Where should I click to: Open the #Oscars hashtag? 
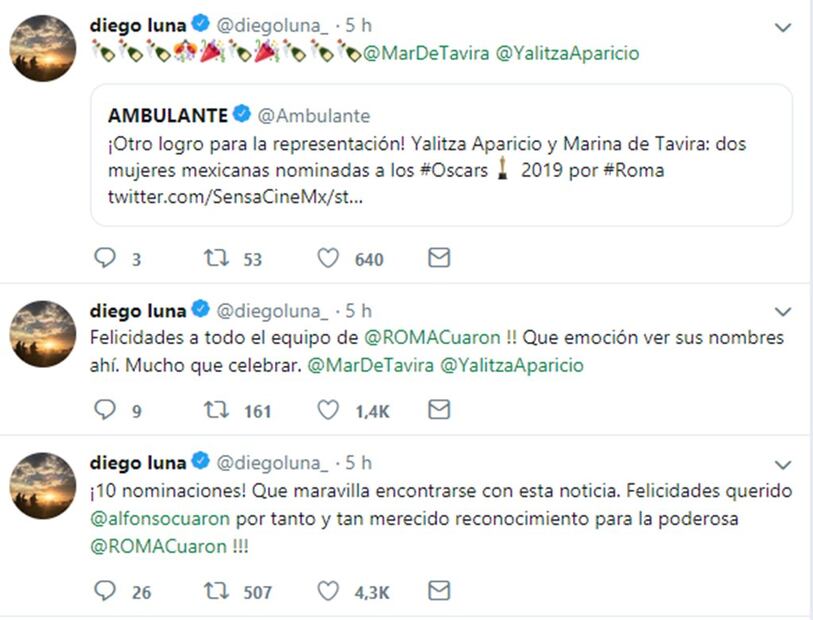click(452, 170)
